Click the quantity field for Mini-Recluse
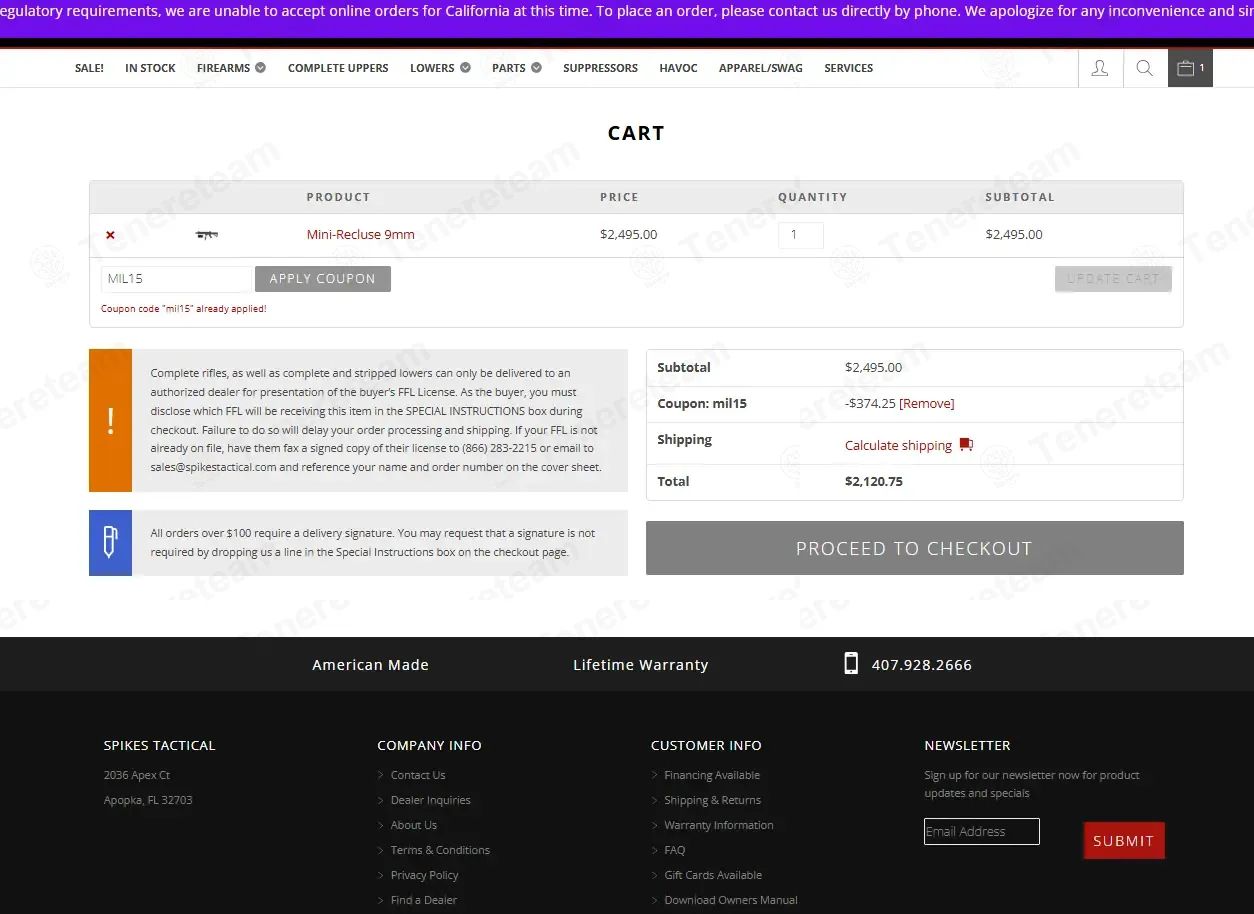 tap(801, 235)
